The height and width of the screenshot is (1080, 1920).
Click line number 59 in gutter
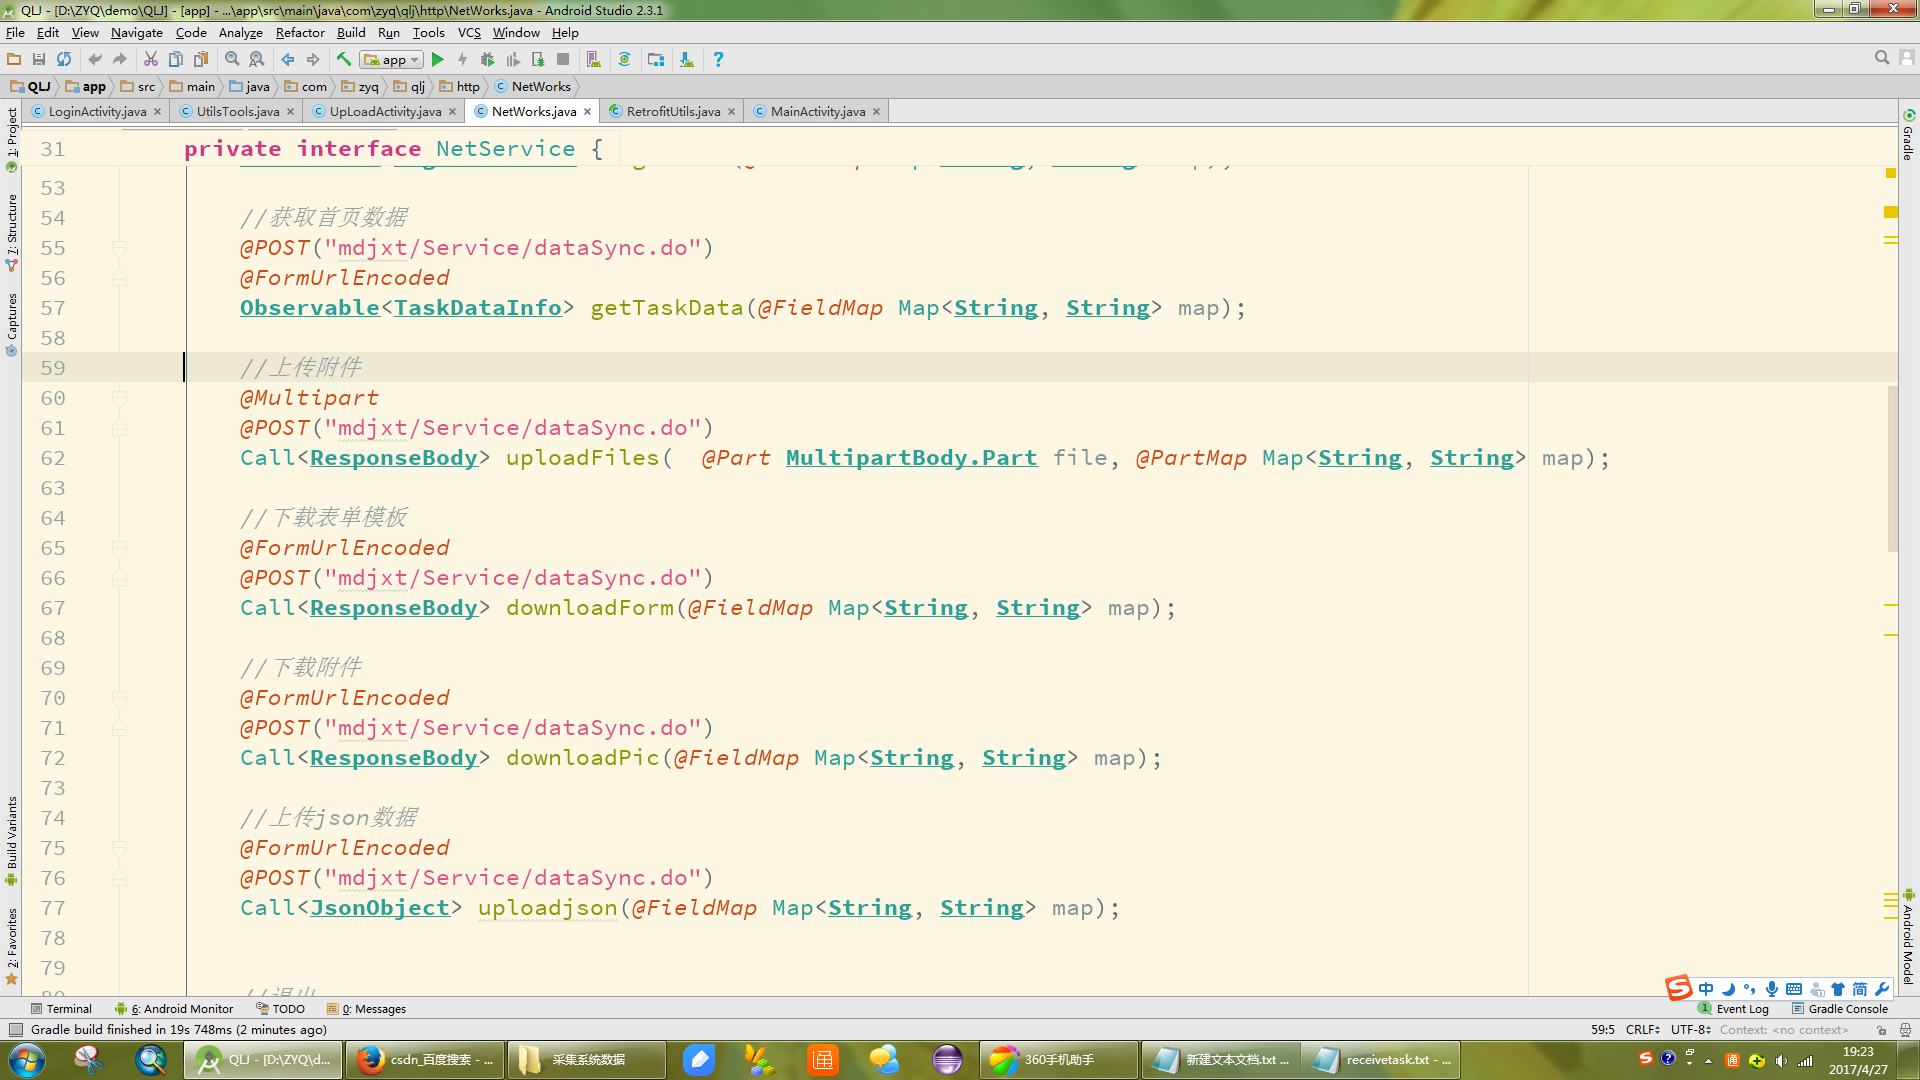[x=52, y=368]
